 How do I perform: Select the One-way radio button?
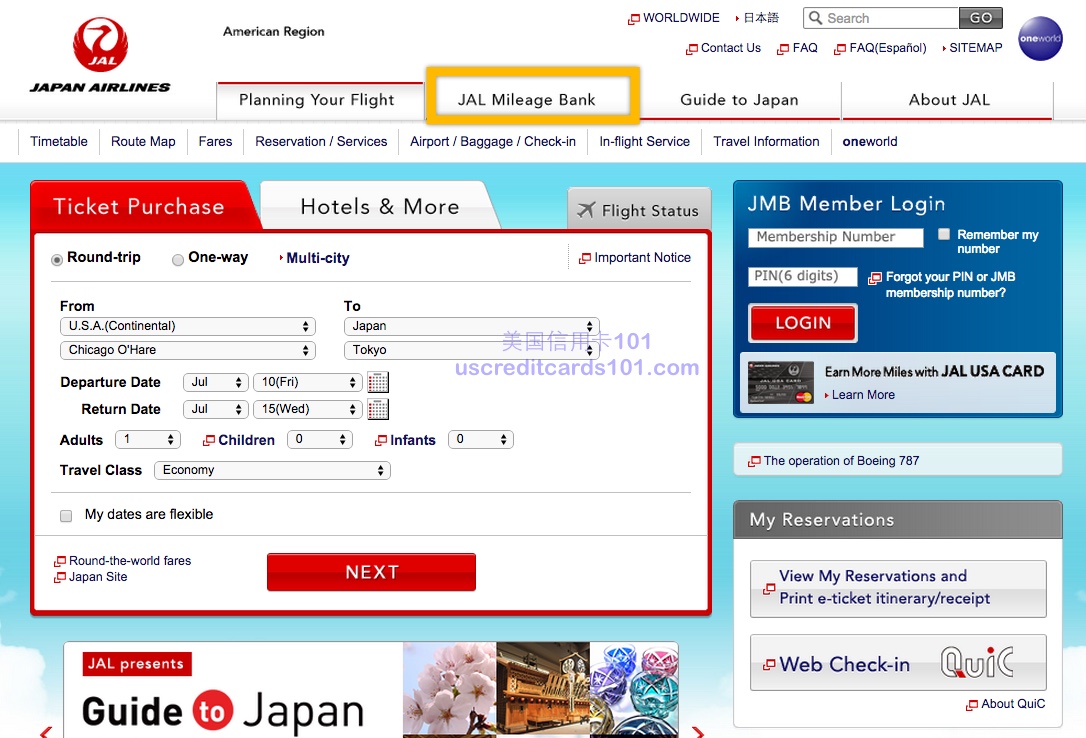pyautogui.click(x=178, y=259)
